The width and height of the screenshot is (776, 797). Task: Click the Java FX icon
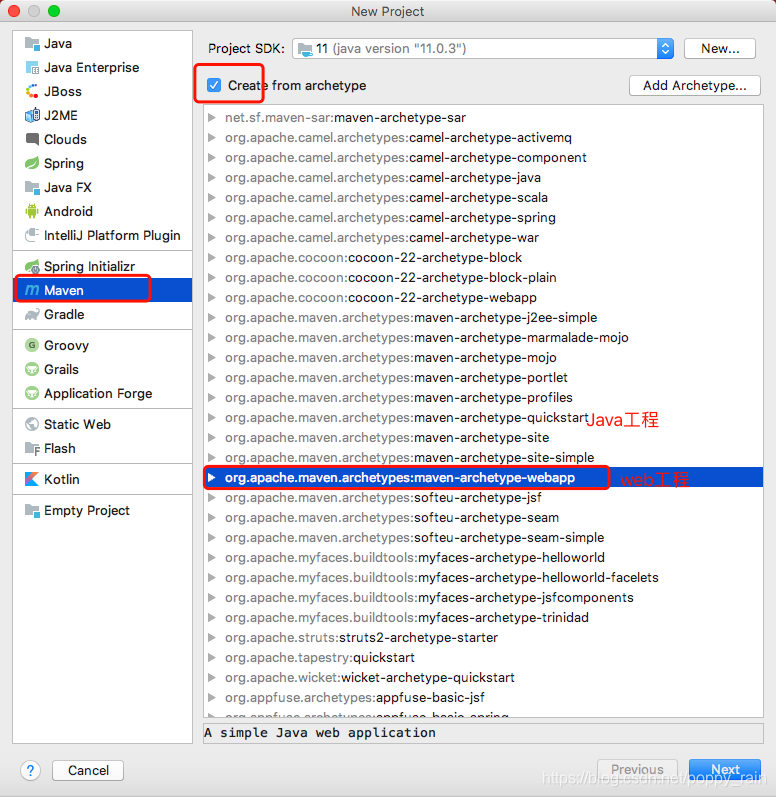(x=32, y=188)
